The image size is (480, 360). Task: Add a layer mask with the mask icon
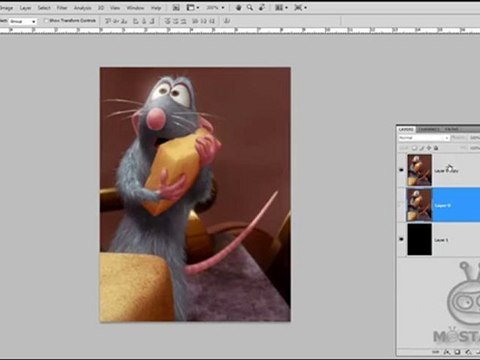(457, 352)
